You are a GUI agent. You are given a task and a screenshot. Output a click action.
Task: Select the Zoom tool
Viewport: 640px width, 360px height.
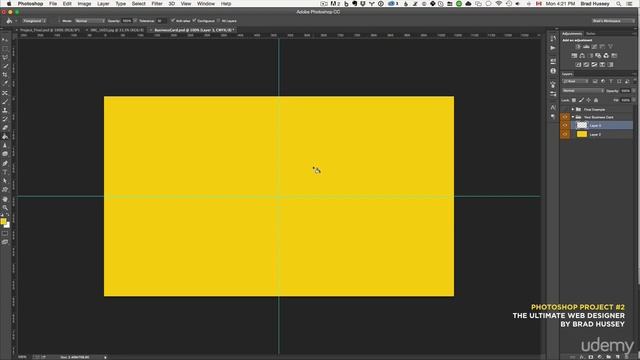pyautogui.click(x=5, y=207)
